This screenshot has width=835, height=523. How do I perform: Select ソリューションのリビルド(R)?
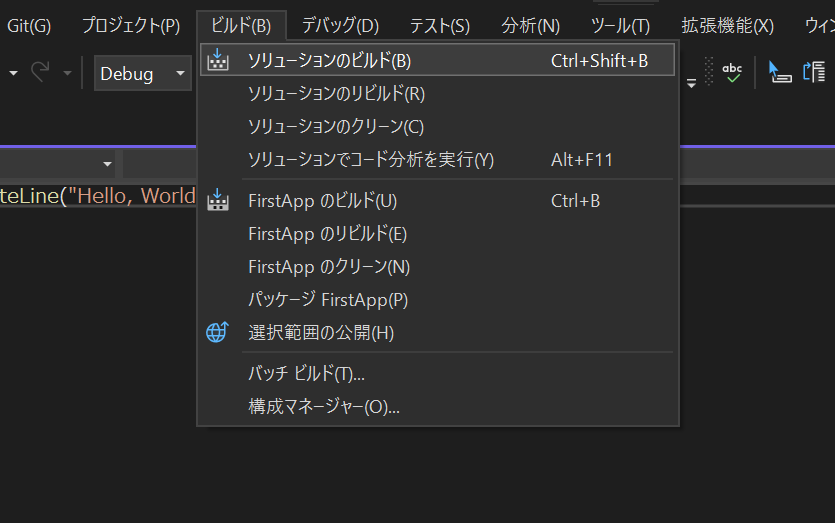click(437, 94)
